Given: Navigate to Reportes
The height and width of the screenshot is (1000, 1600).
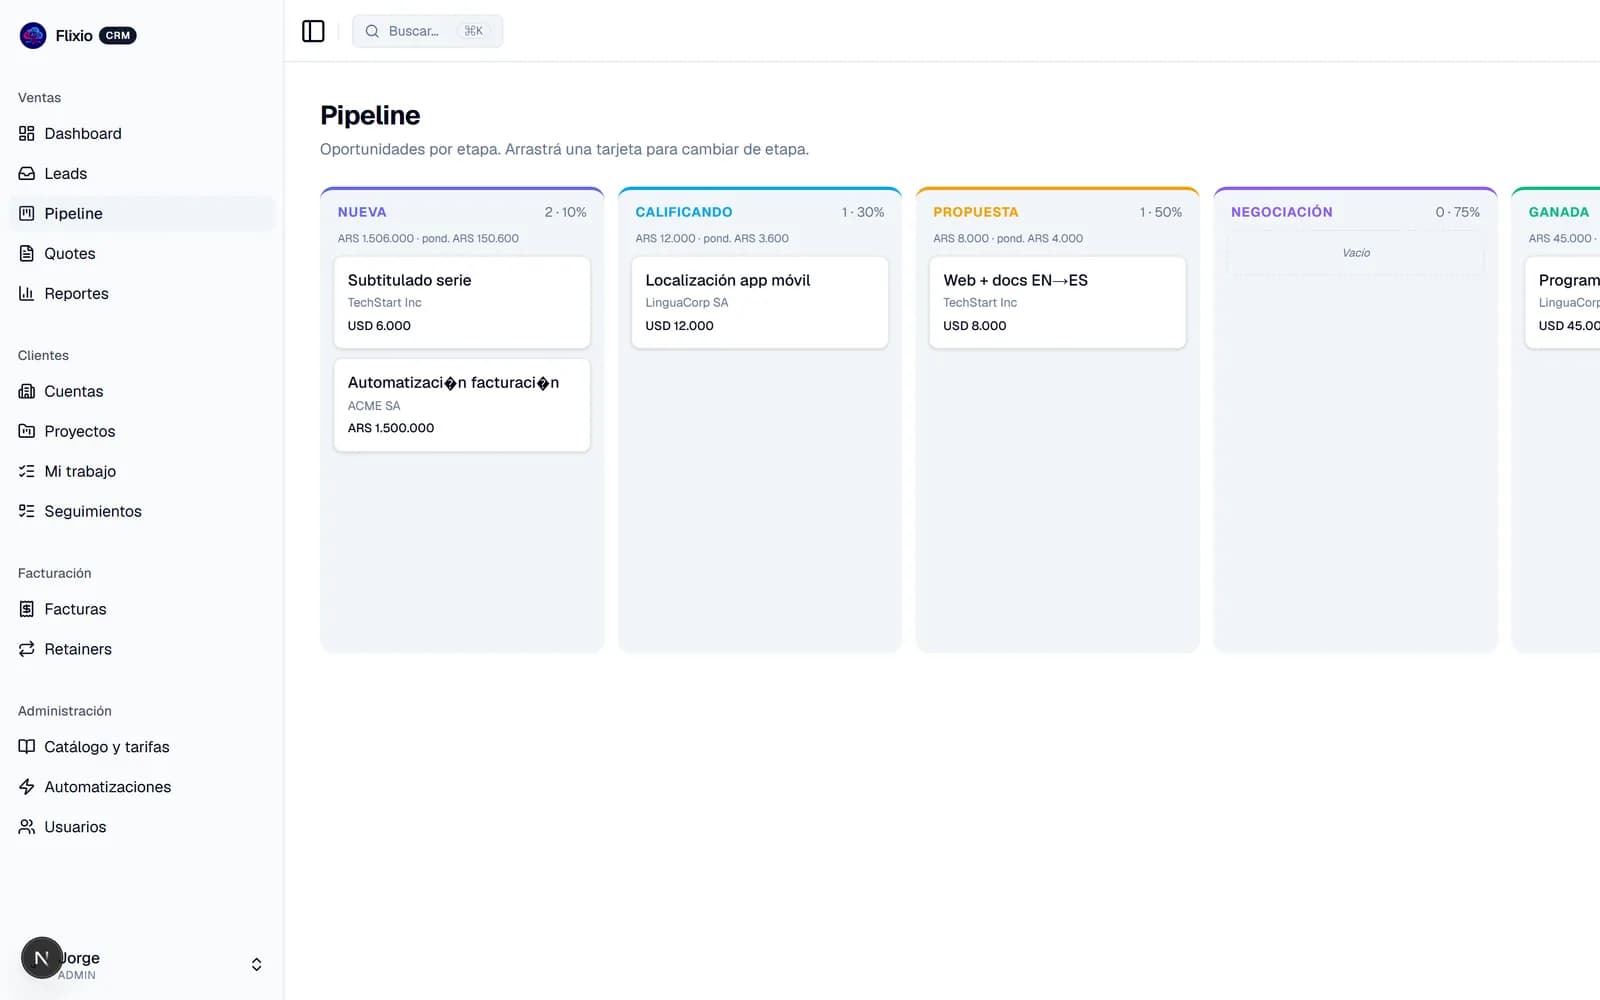Looking at the screenshot, I should 141,293.
